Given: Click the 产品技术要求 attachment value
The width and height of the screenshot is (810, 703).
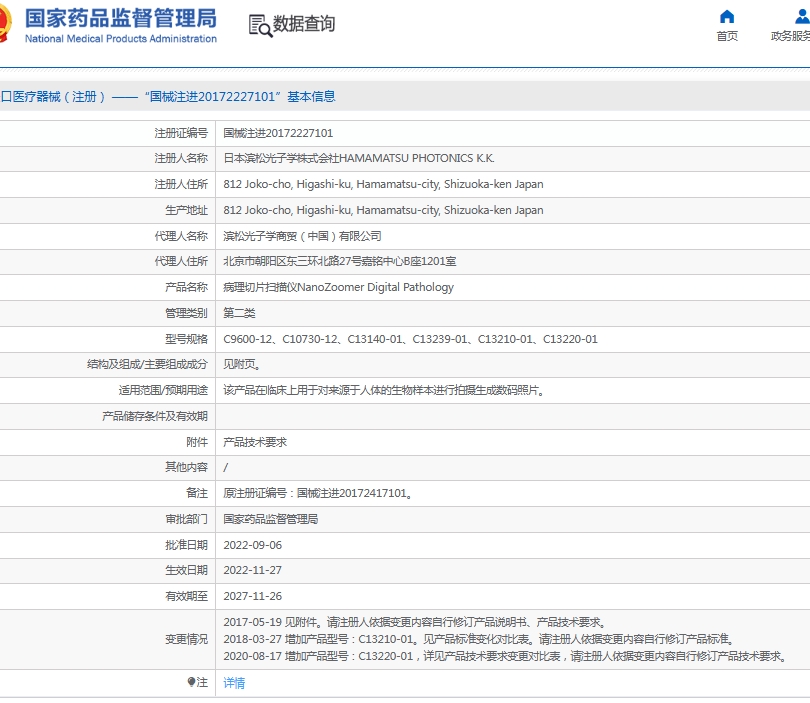Looking at the screenshot, I should (x=255, y=442).
